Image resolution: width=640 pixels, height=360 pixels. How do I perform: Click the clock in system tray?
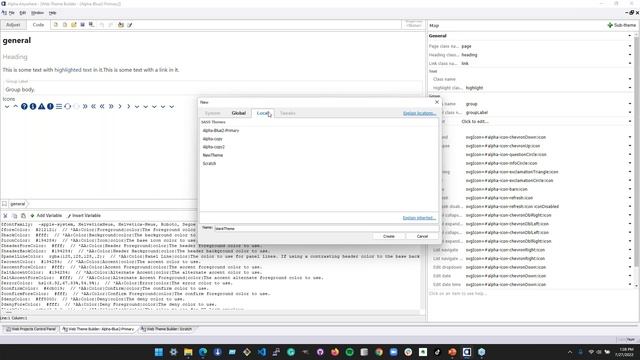[624, 352]
